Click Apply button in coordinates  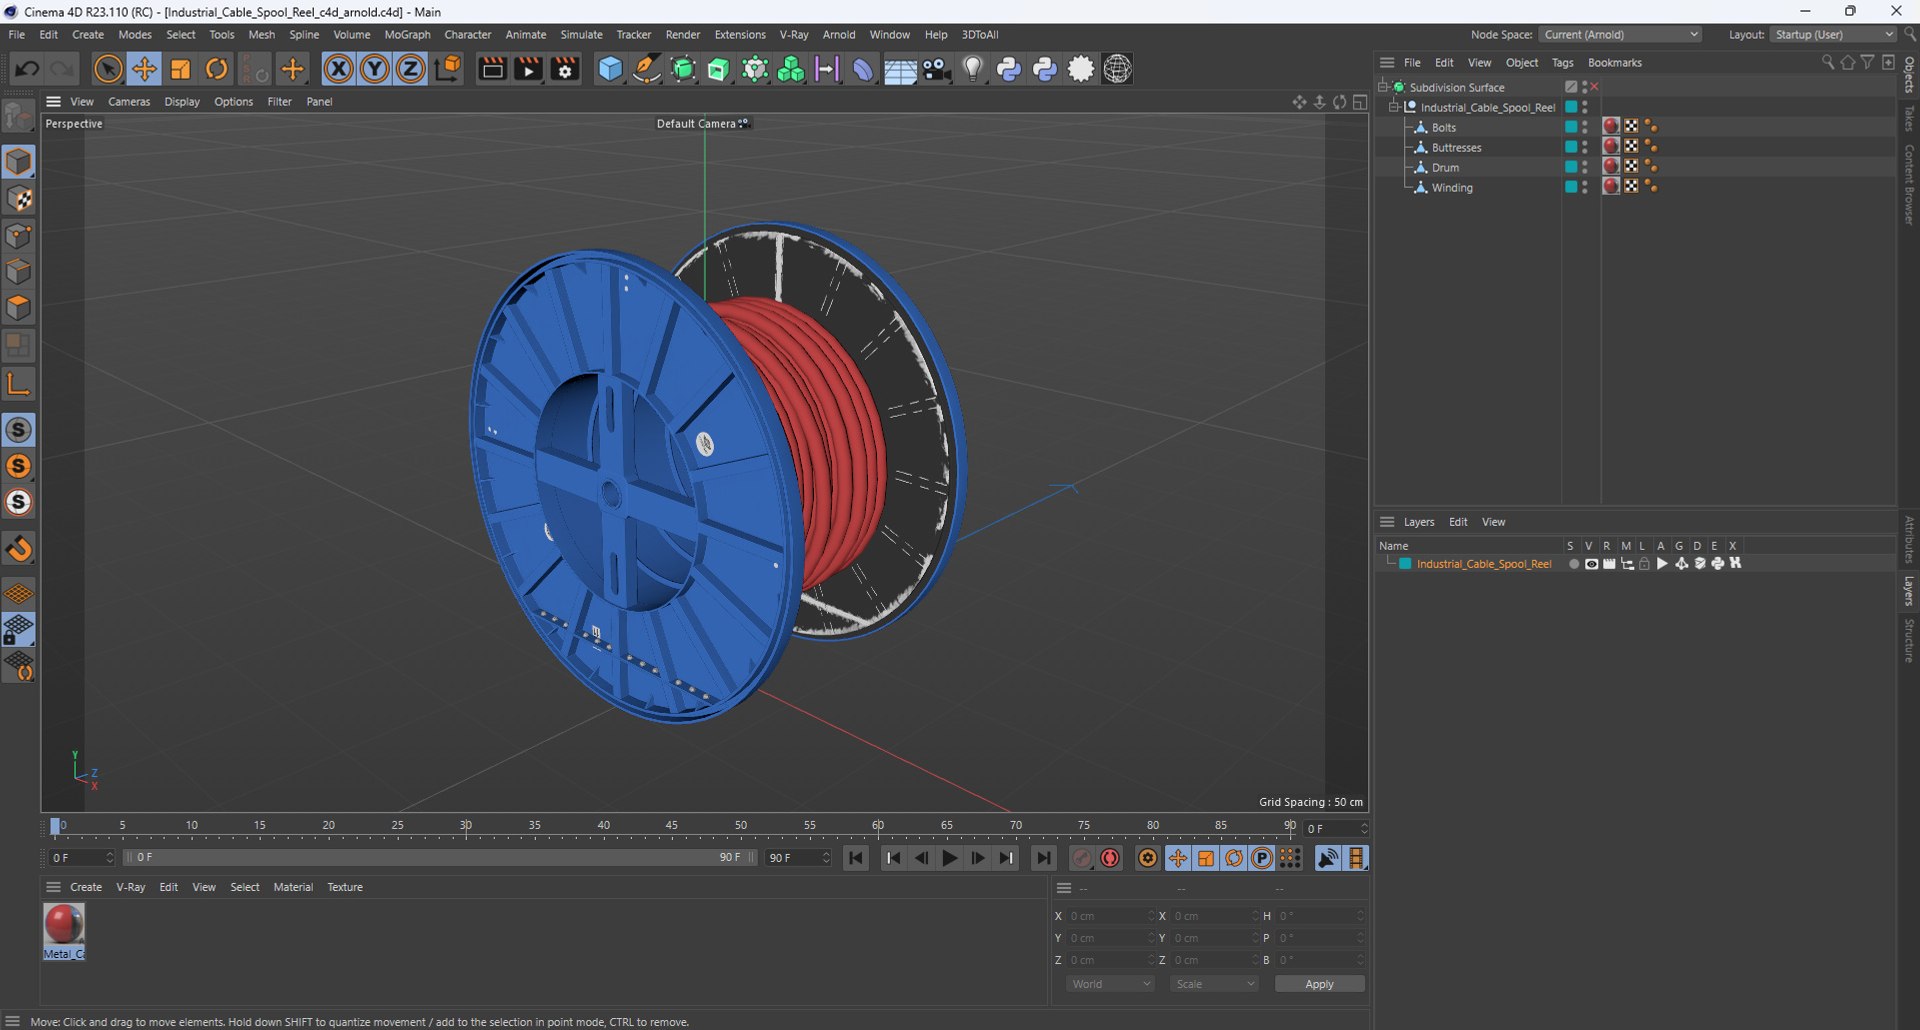(x=1319, y=984)
